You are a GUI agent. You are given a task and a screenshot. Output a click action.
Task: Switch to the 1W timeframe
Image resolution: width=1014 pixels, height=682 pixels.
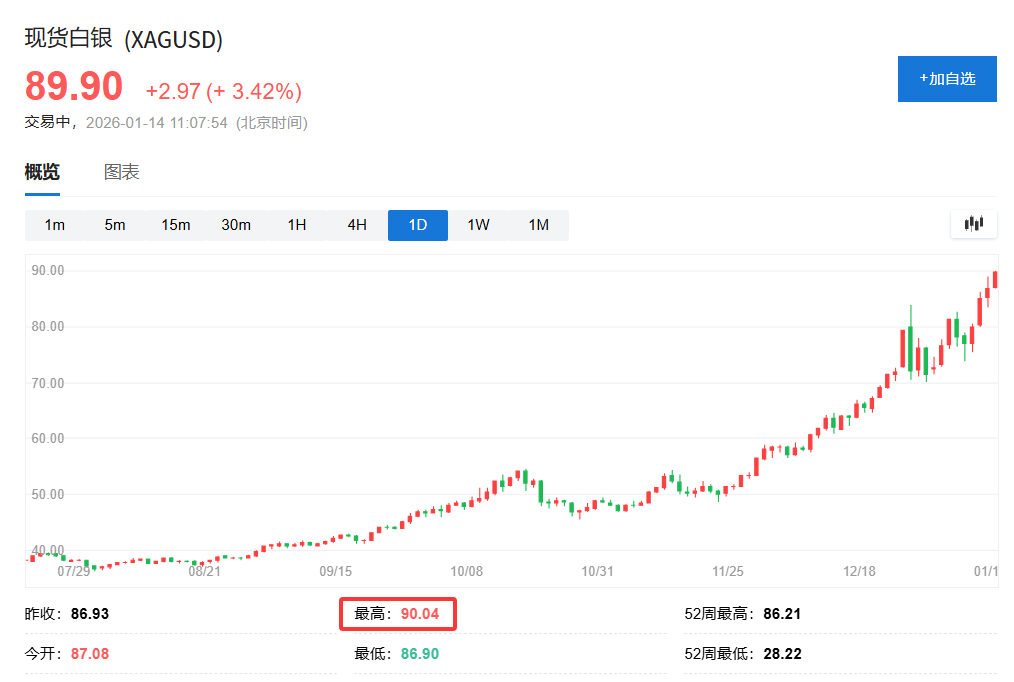tap(478, 224)
